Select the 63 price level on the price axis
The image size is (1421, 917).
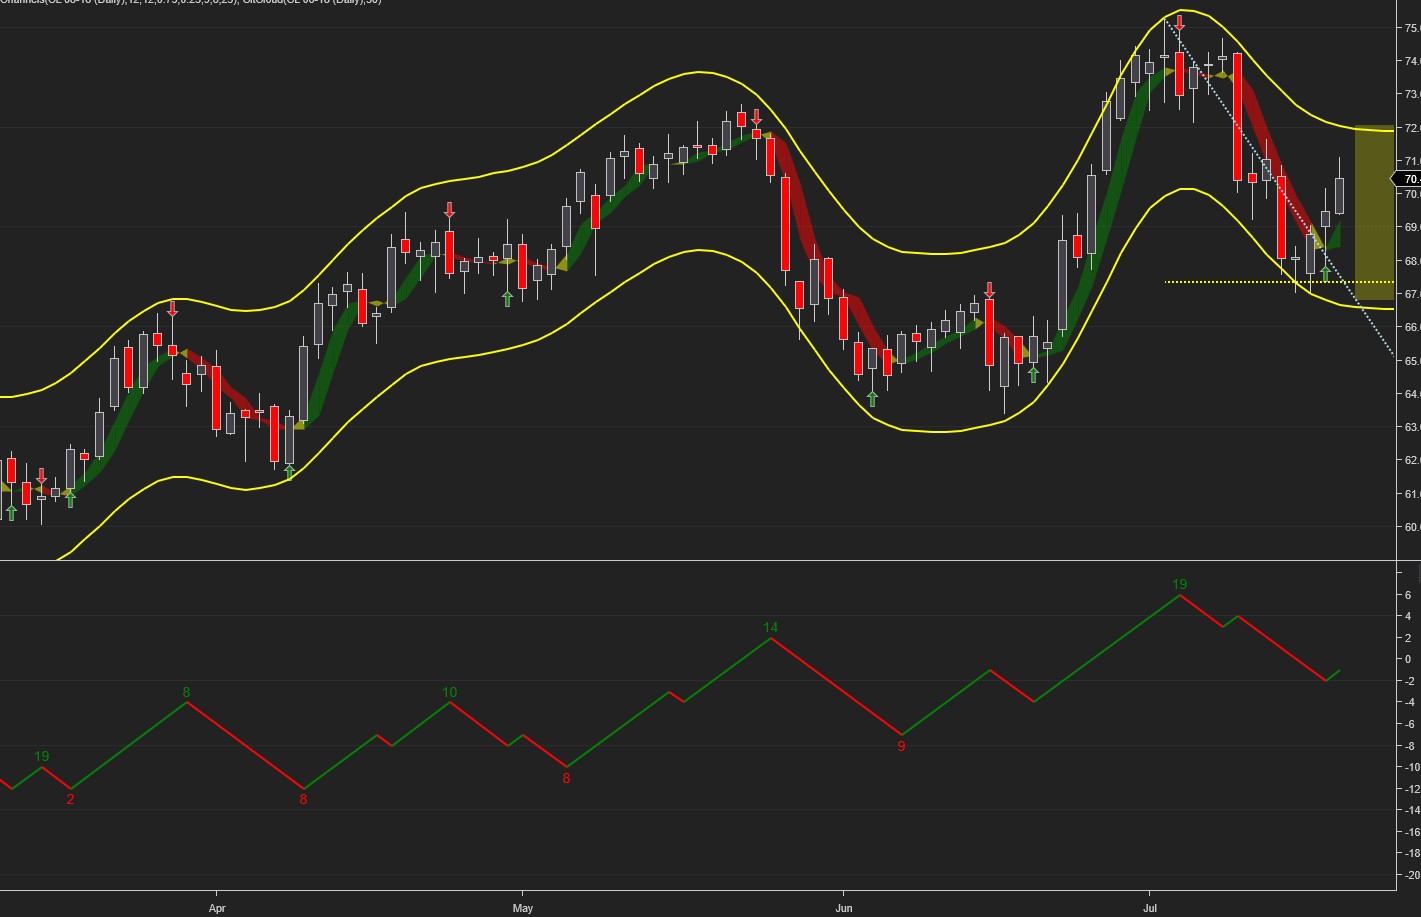(x=1412, y=427)
